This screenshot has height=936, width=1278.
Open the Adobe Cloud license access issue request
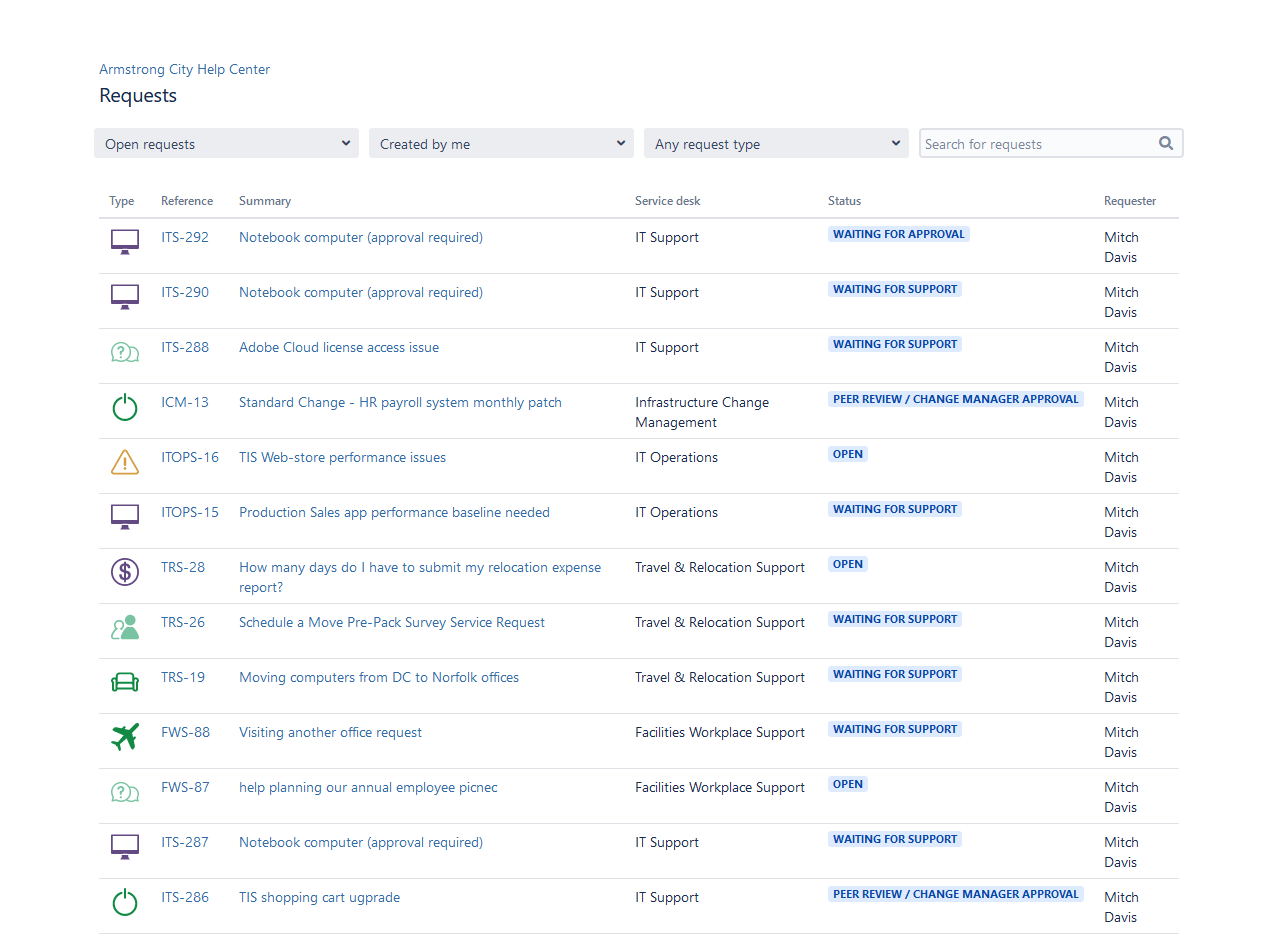338,347
